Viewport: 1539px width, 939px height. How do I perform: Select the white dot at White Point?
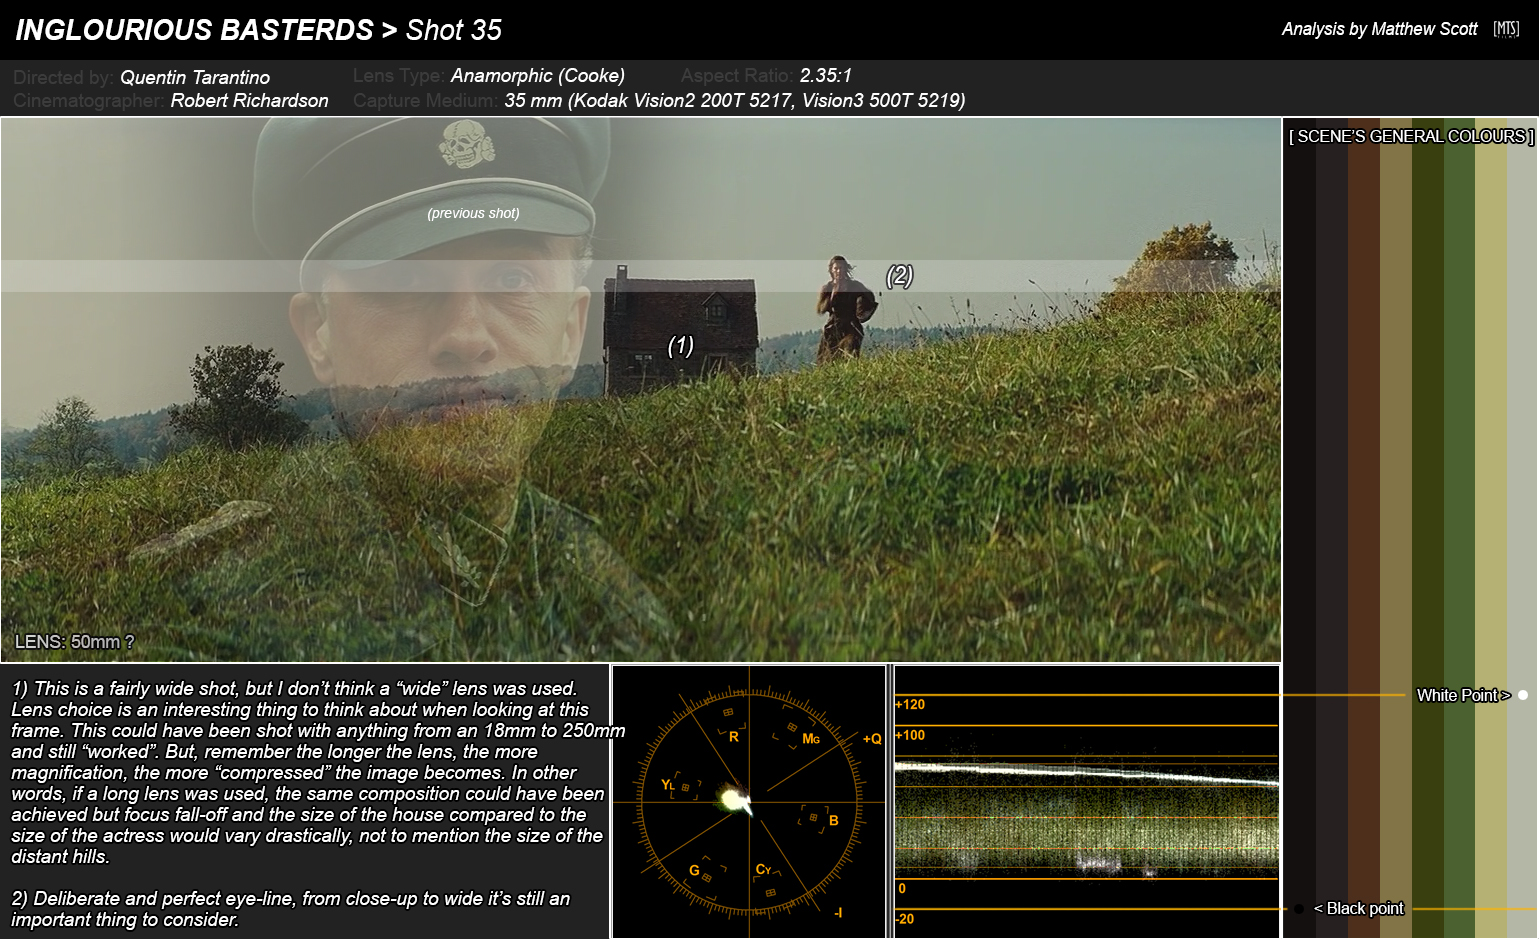(x=1523, y=695)
